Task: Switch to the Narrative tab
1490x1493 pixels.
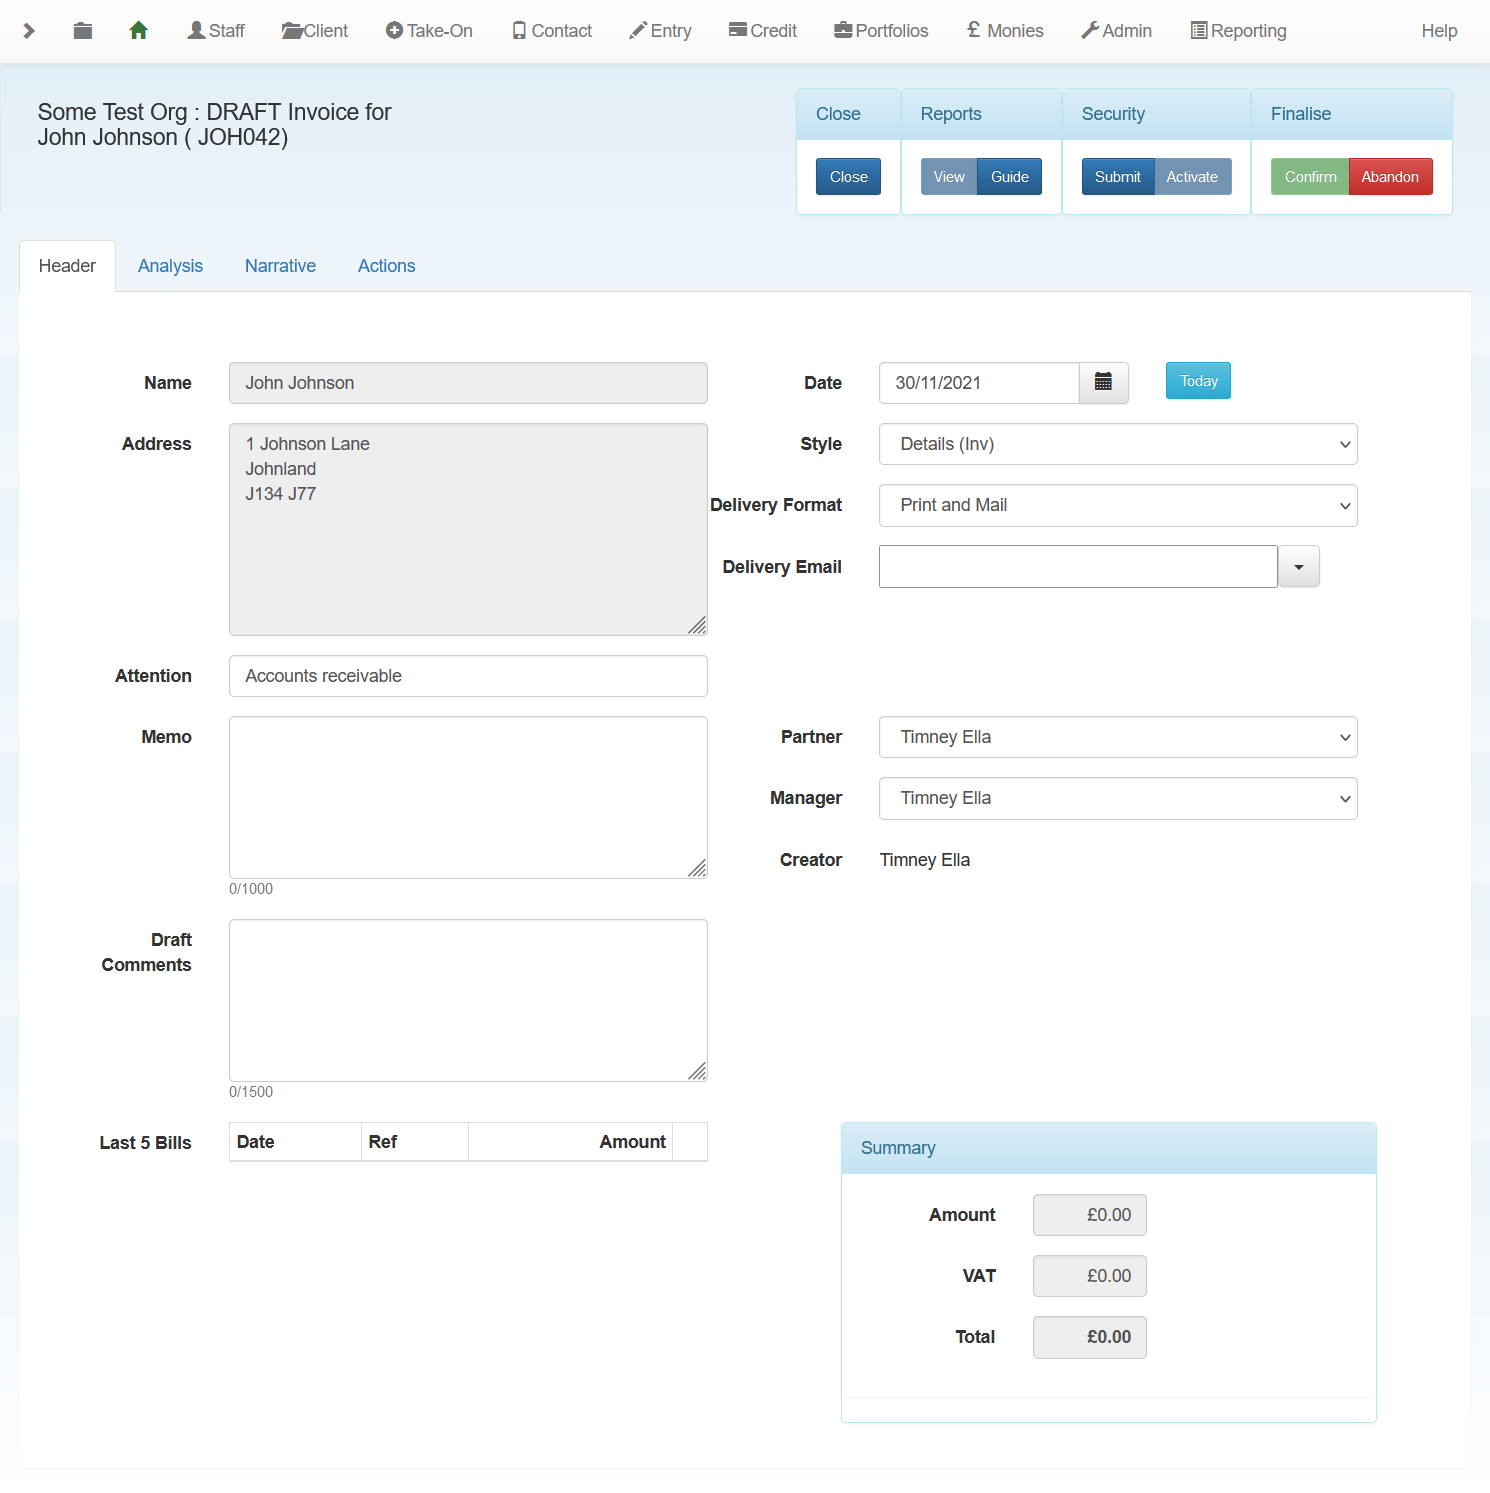Action: coord(280,266)
